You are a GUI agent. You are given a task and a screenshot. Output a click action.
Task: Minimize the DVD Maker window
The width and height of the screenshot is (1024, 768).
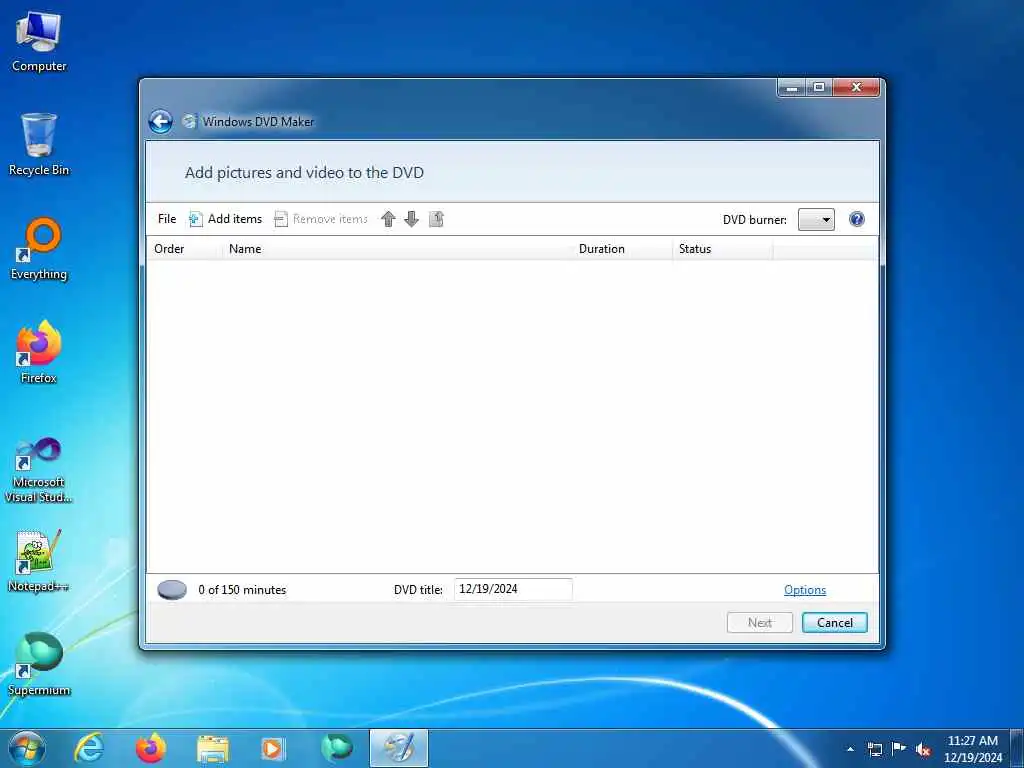(x=792, y=87)
